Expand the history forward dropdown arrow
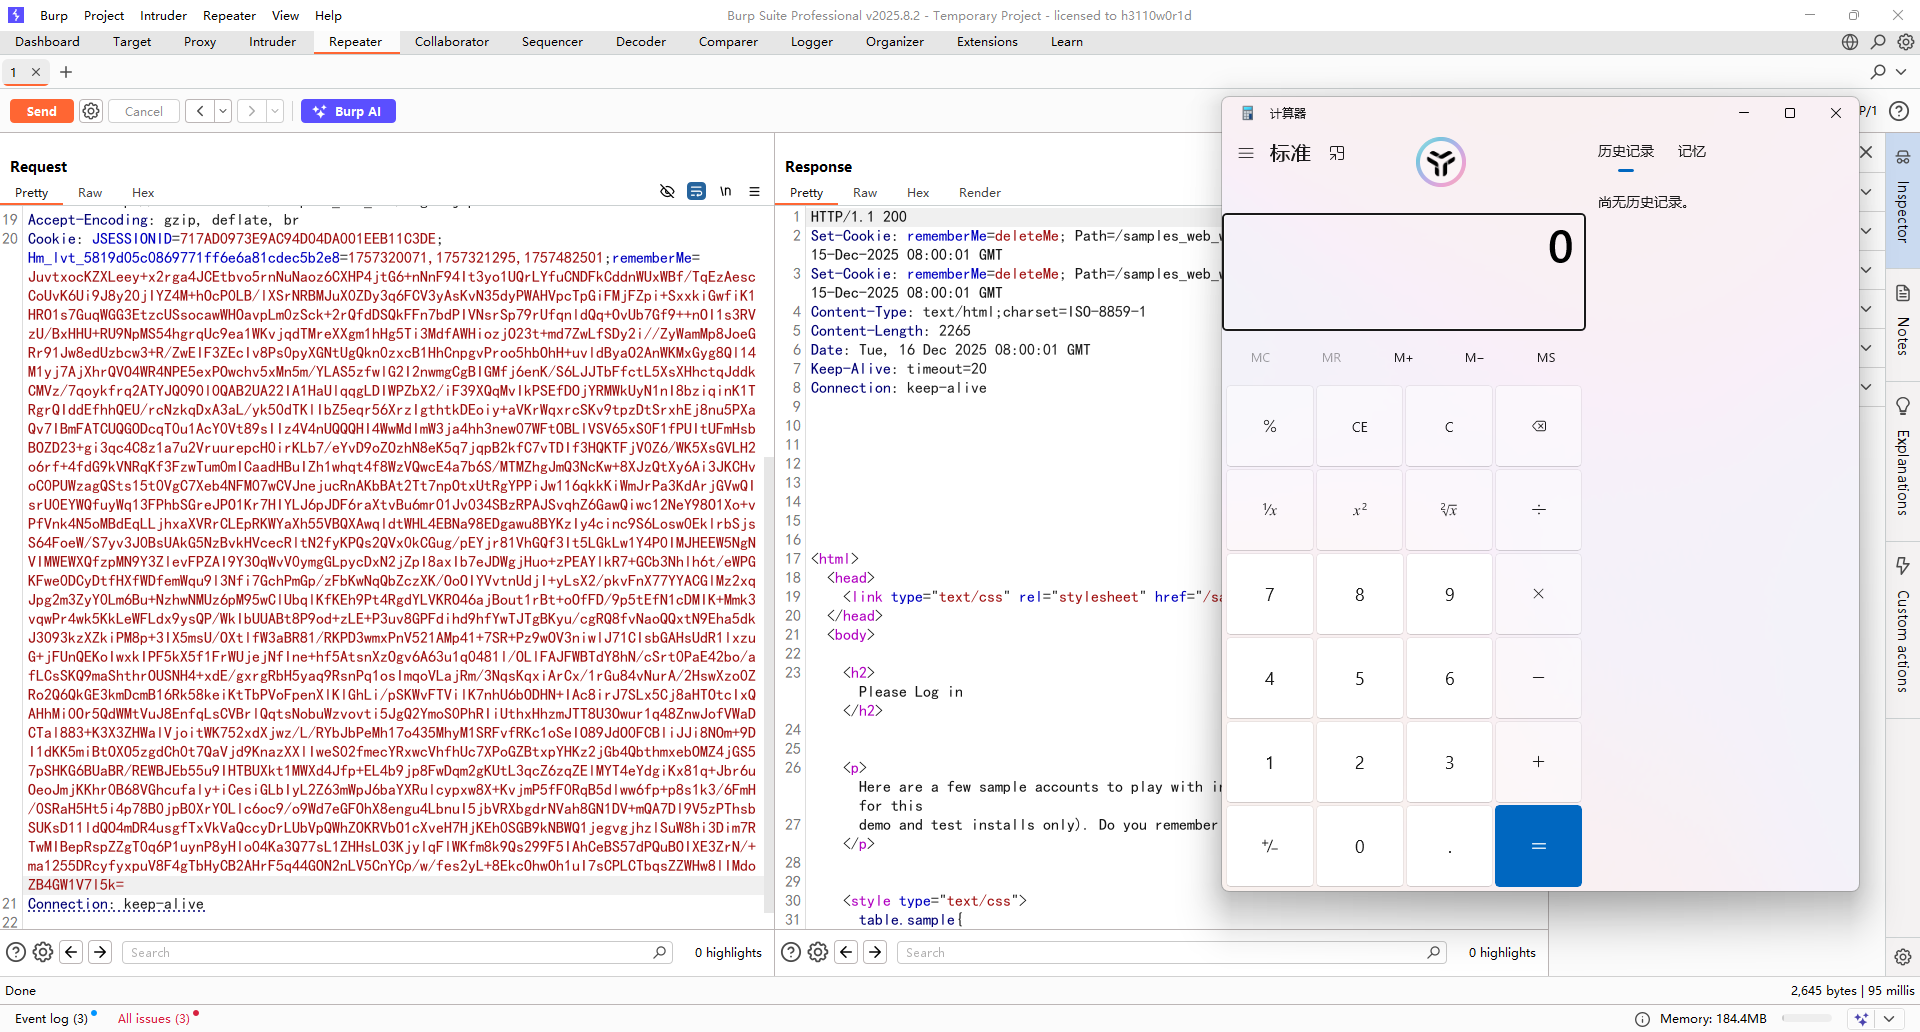1920x1032 pixels. (275, 111)
